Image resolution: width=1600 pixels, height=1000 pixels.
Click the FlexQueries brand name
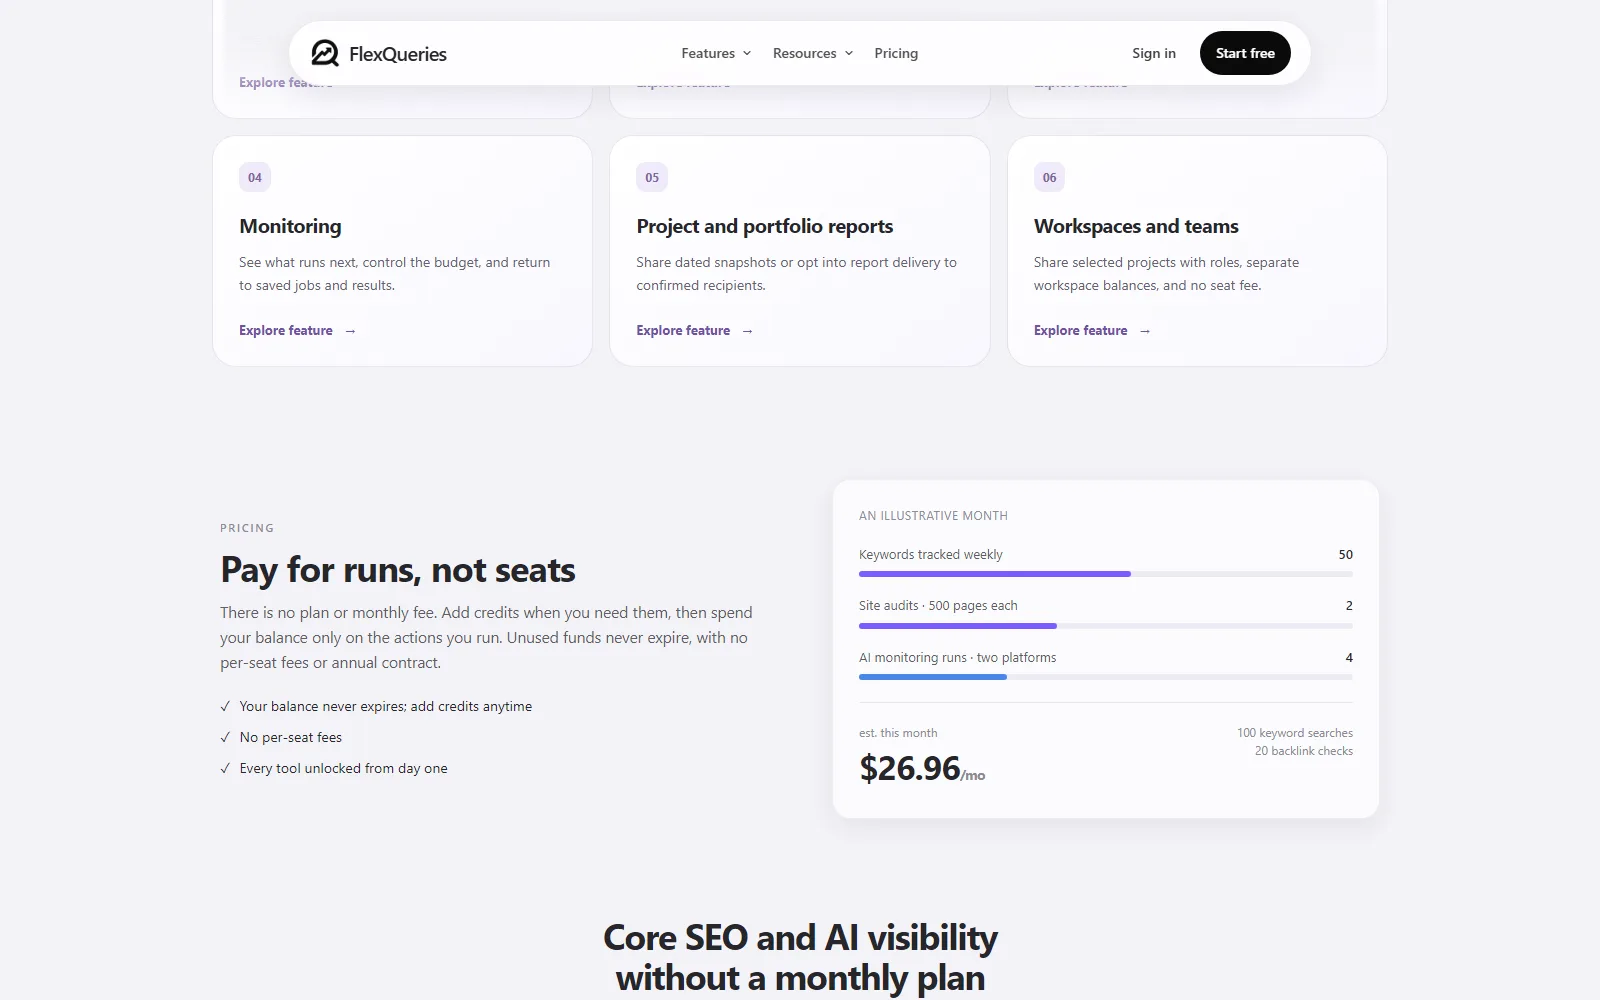coord(398,54)
